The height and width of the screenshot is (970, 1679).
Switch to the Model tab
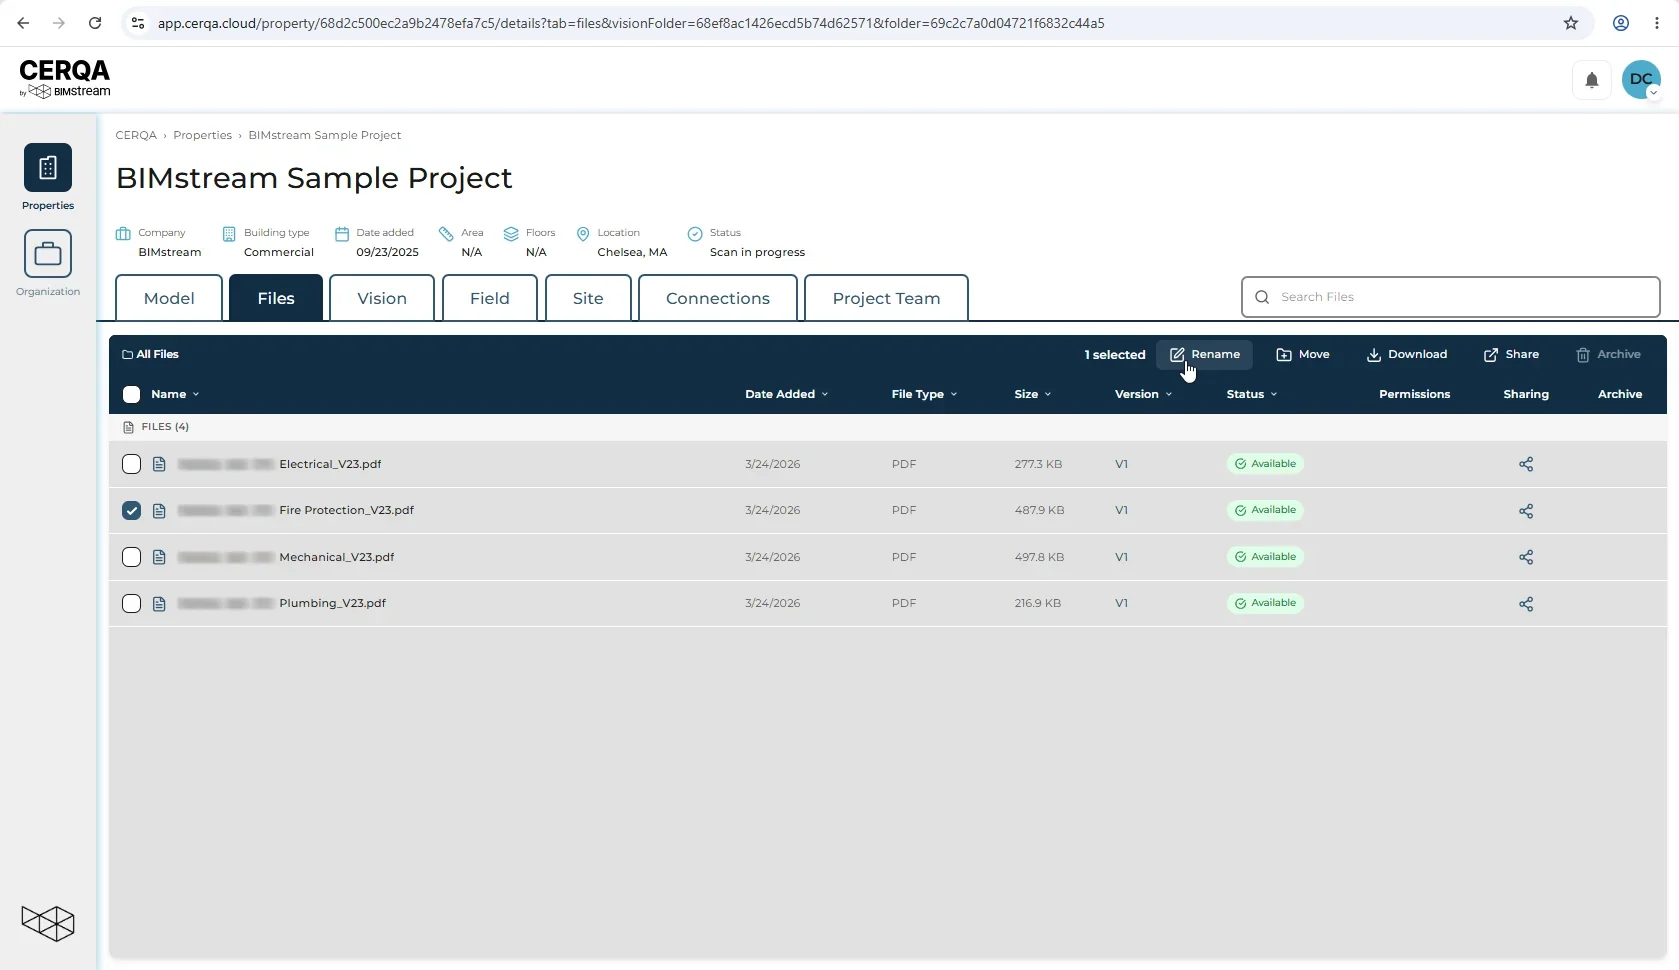(169, 298)
